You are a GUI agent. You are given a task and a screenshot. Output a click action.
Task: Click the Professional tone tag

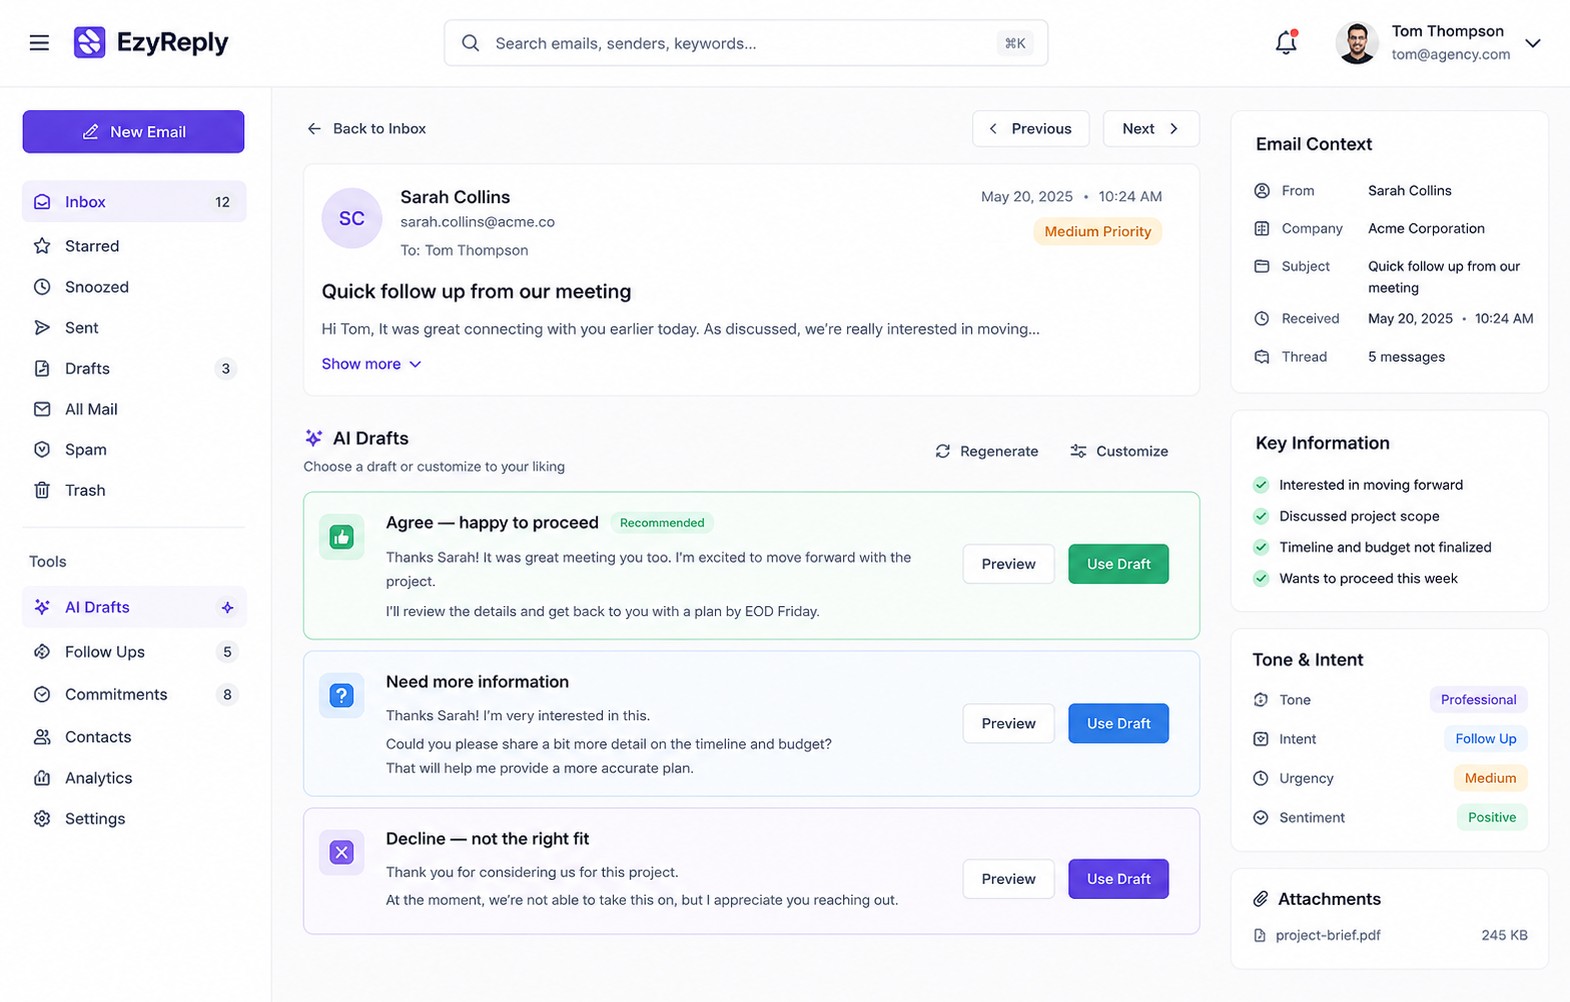point(1478,700)
